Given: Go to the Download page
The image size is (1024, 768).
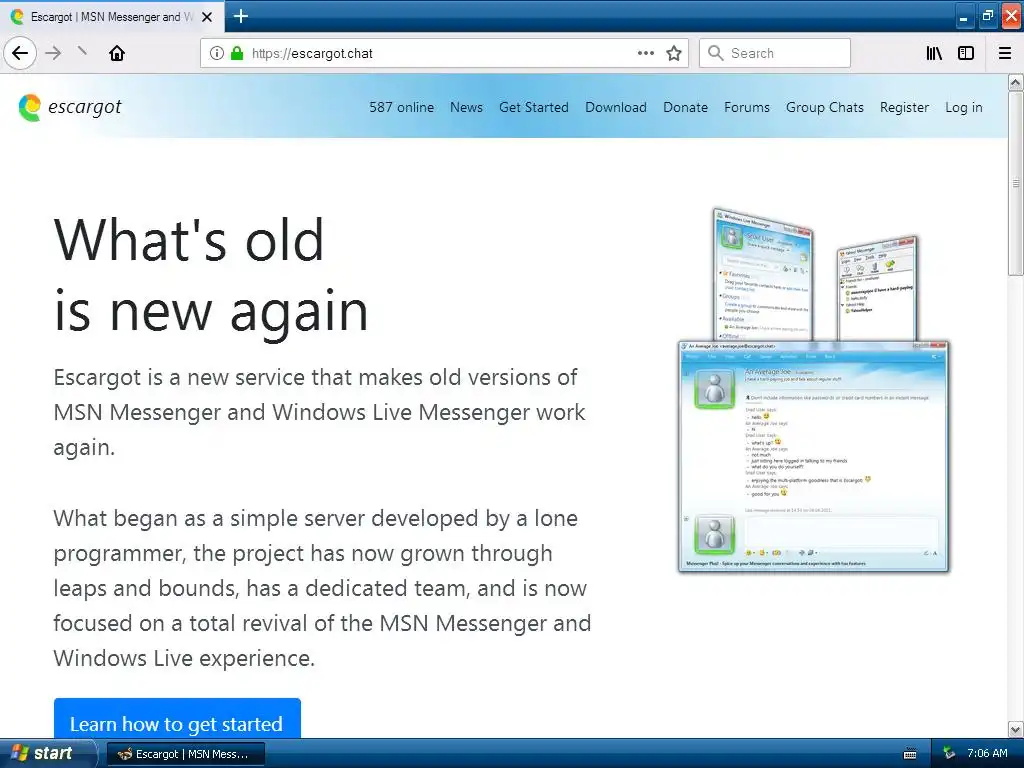Looking at the screenshot, I should tap(616, 107).
